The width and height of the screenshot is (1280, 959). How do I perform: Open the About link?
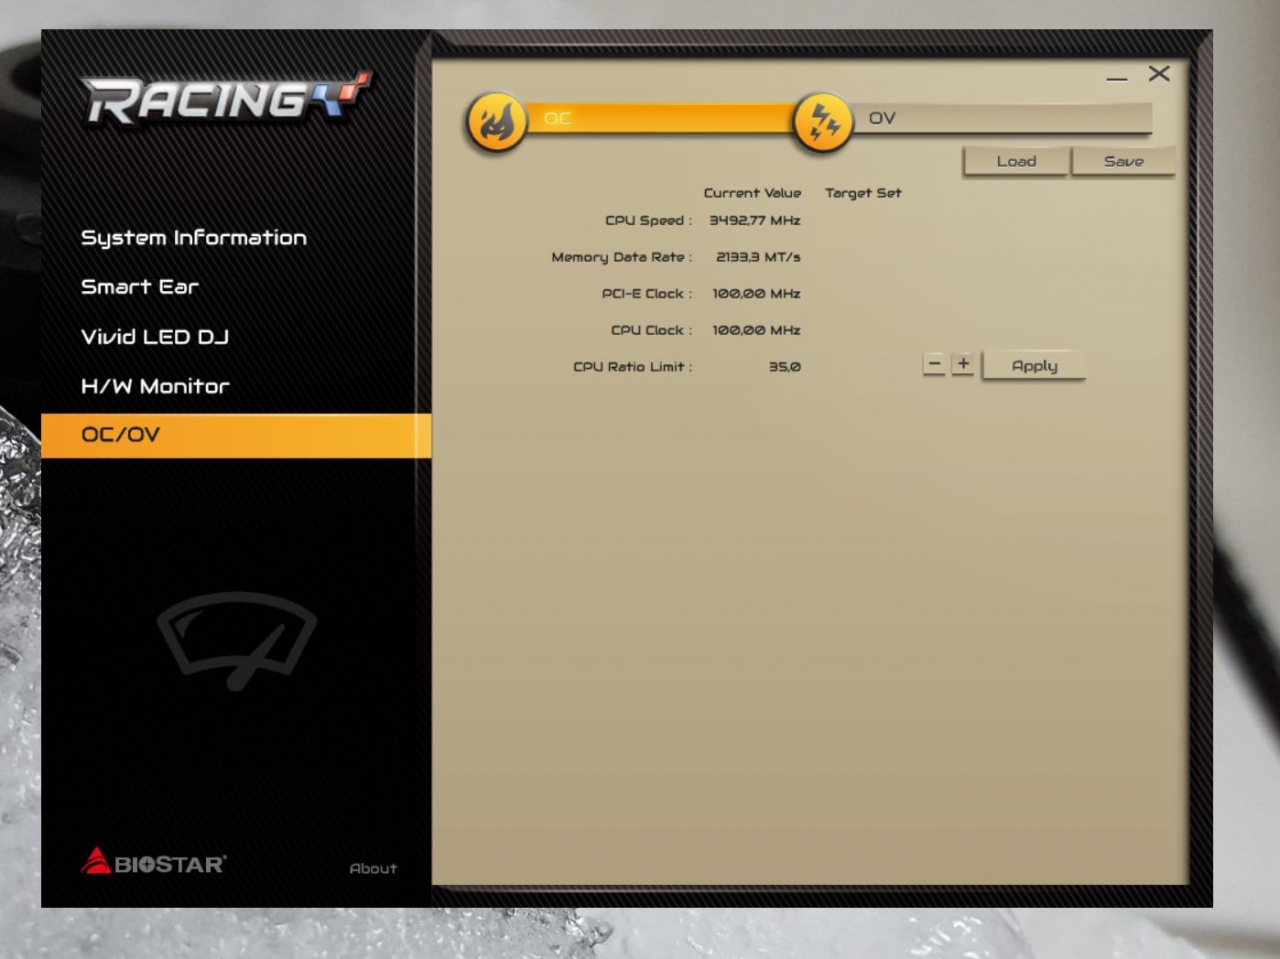(373, 868)
